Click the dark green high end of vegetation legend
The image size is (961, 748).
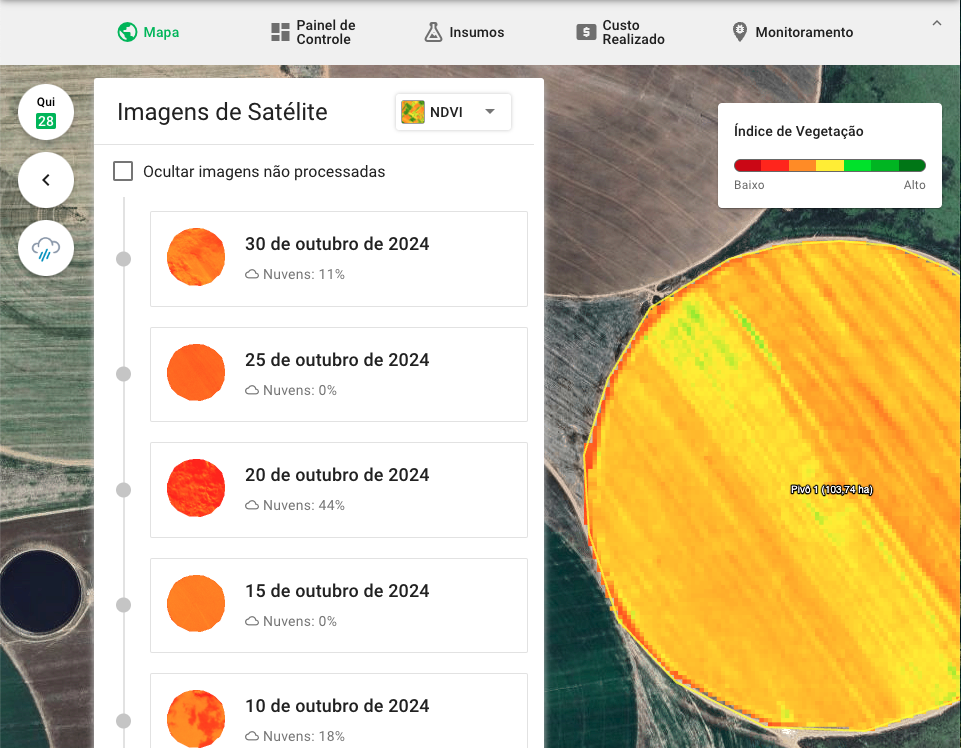[912, 166]
